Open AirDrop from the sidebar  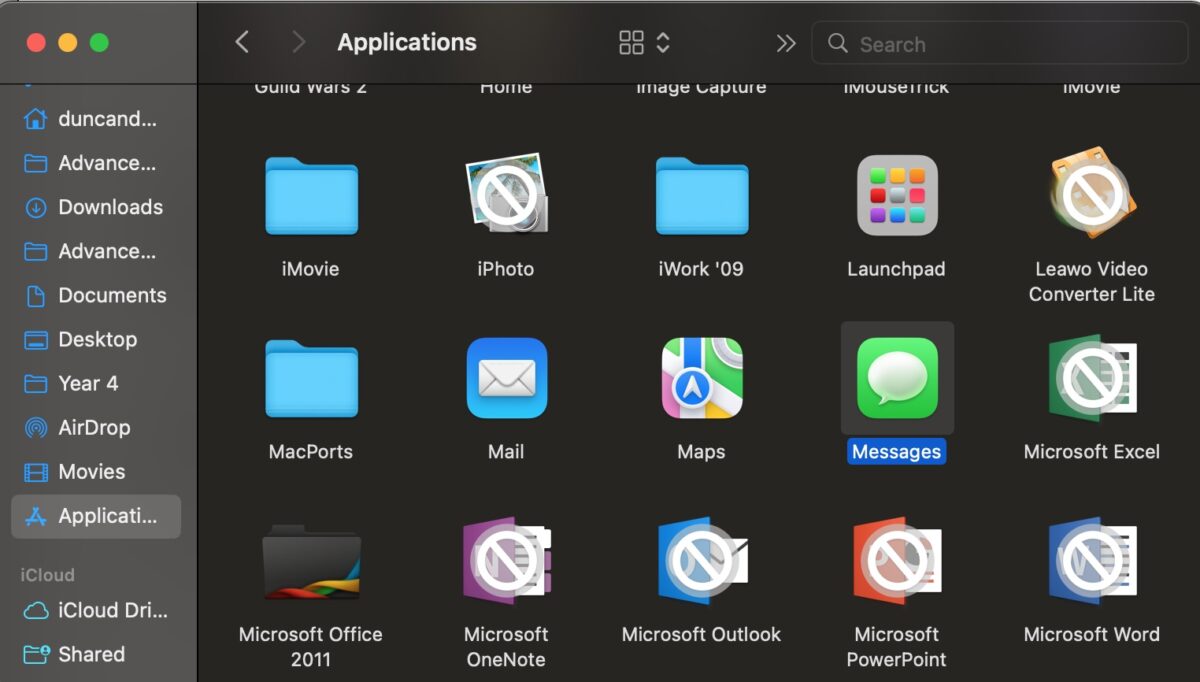(96, 427)
